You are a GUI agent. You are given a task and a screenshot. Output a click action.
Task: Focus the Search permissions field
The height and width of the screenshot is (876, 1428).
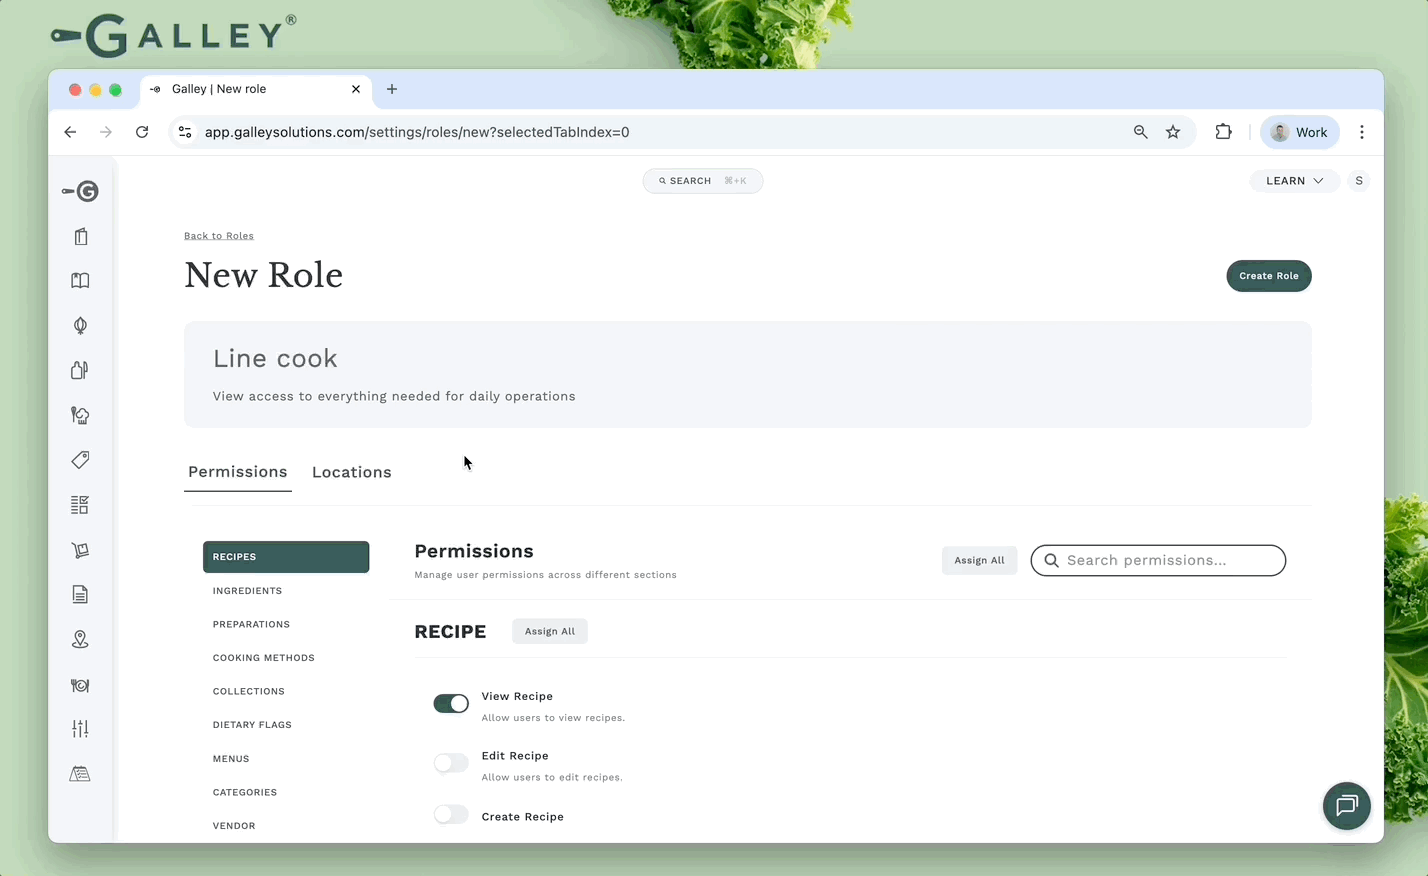tap(1158, 560)
